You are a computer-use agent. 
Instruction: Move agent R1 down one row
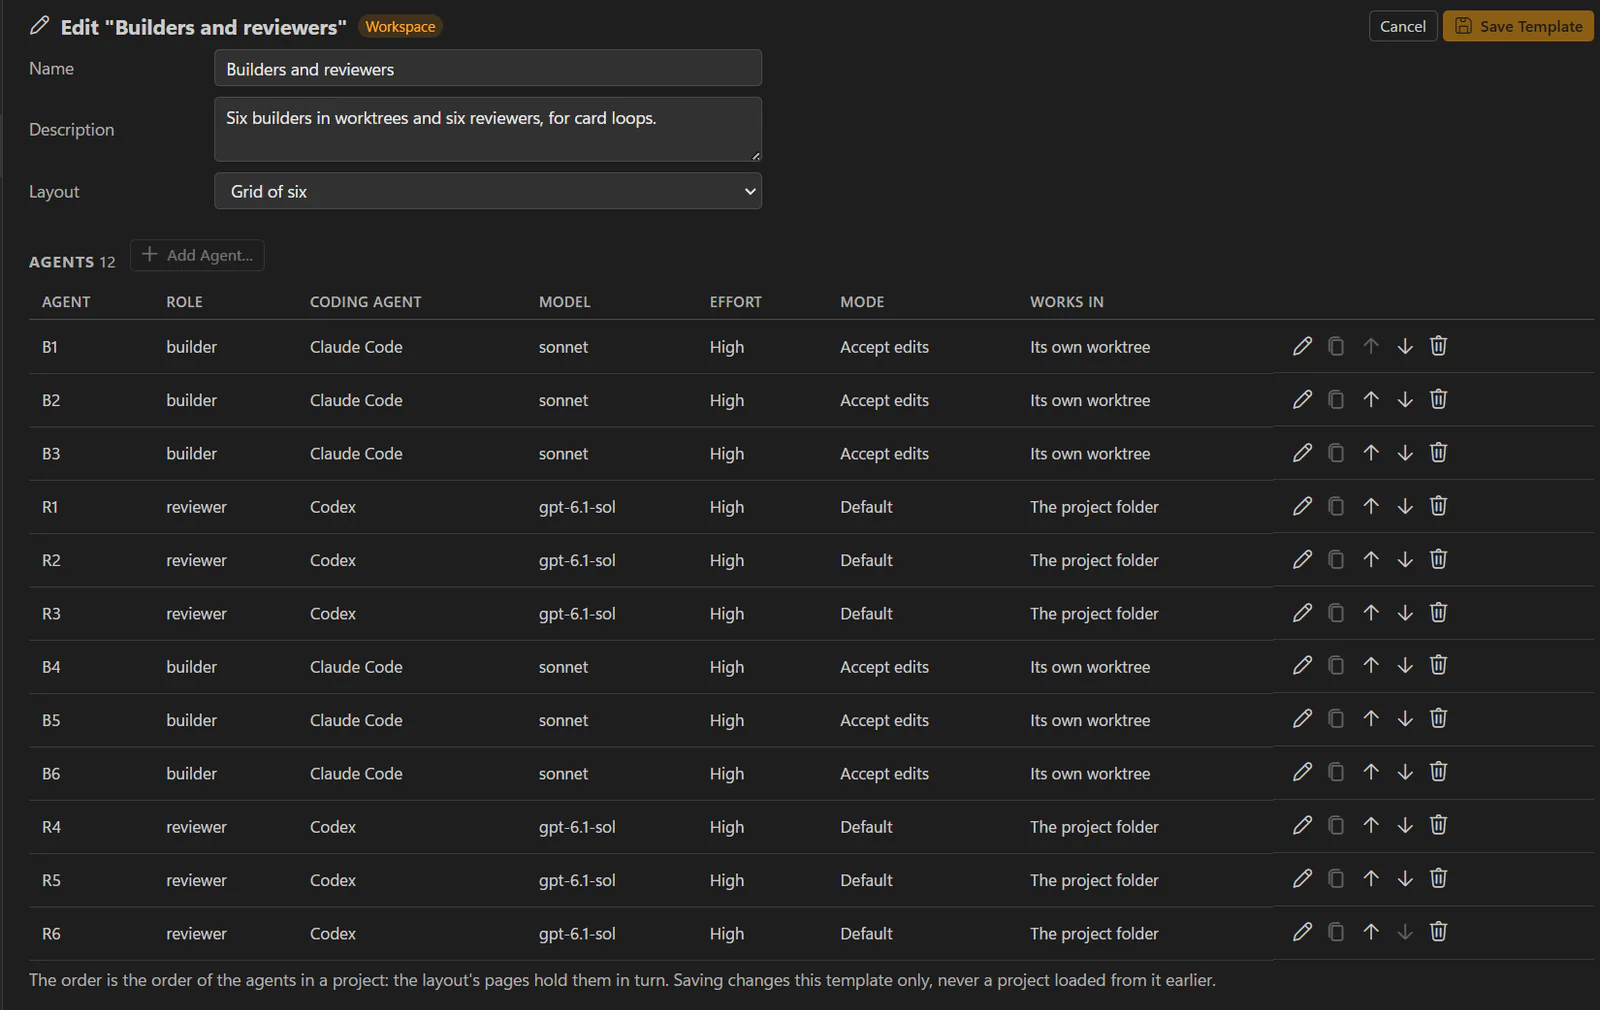[1405, 506]
